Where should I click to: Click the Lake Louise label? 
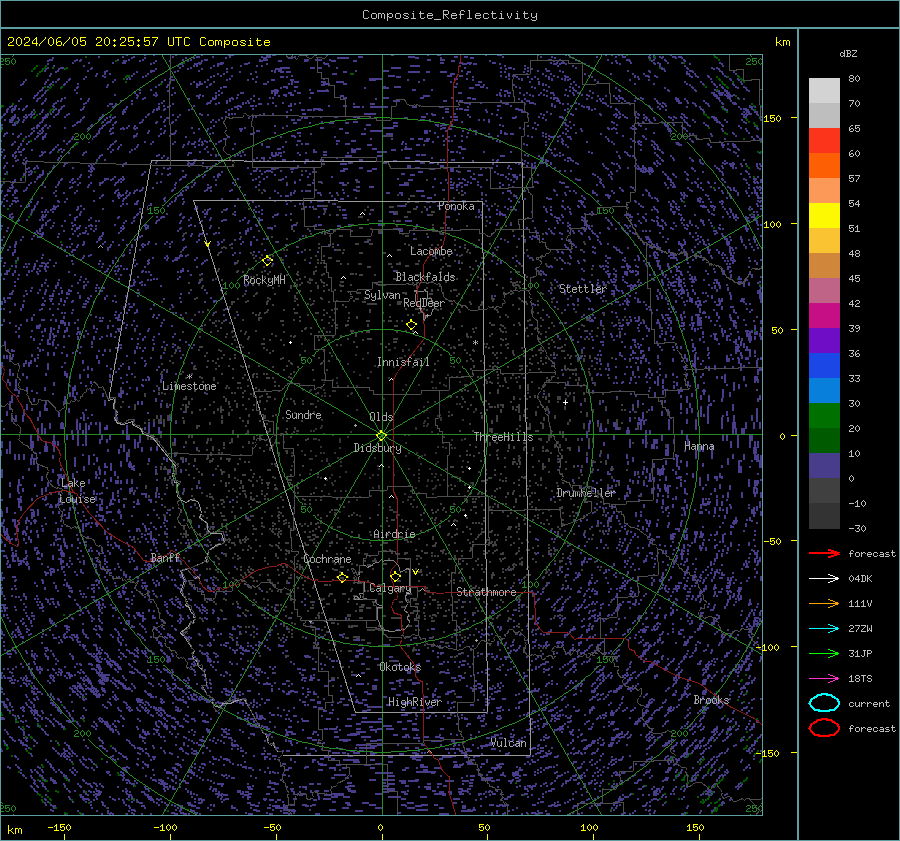click(x=78, y=491)
